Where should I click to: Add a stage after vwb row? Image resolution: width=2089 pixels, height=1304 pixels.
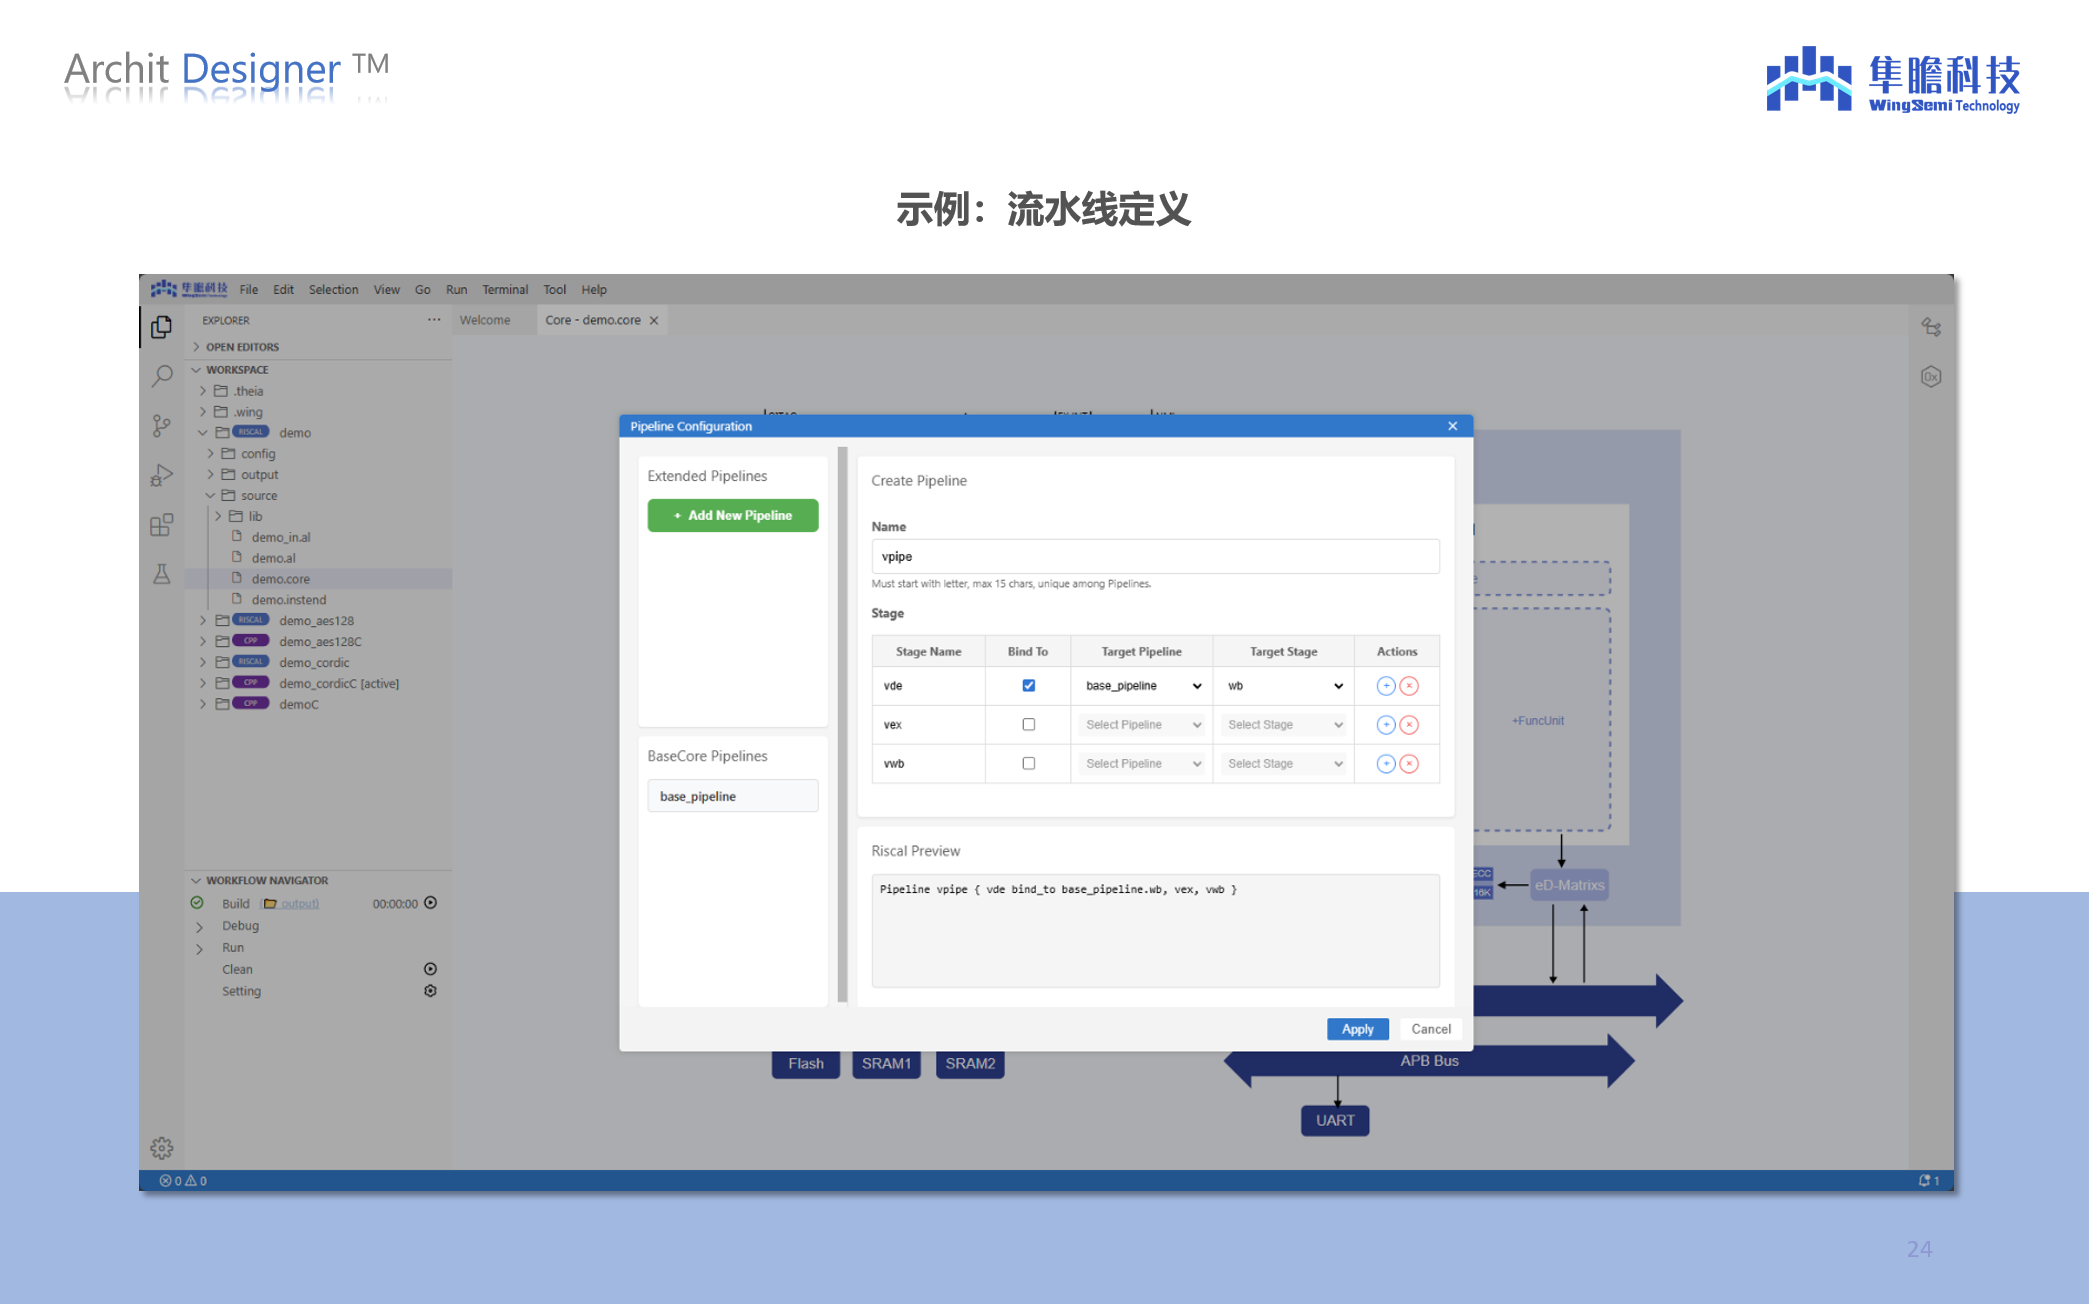click(x=1386, y=764)
